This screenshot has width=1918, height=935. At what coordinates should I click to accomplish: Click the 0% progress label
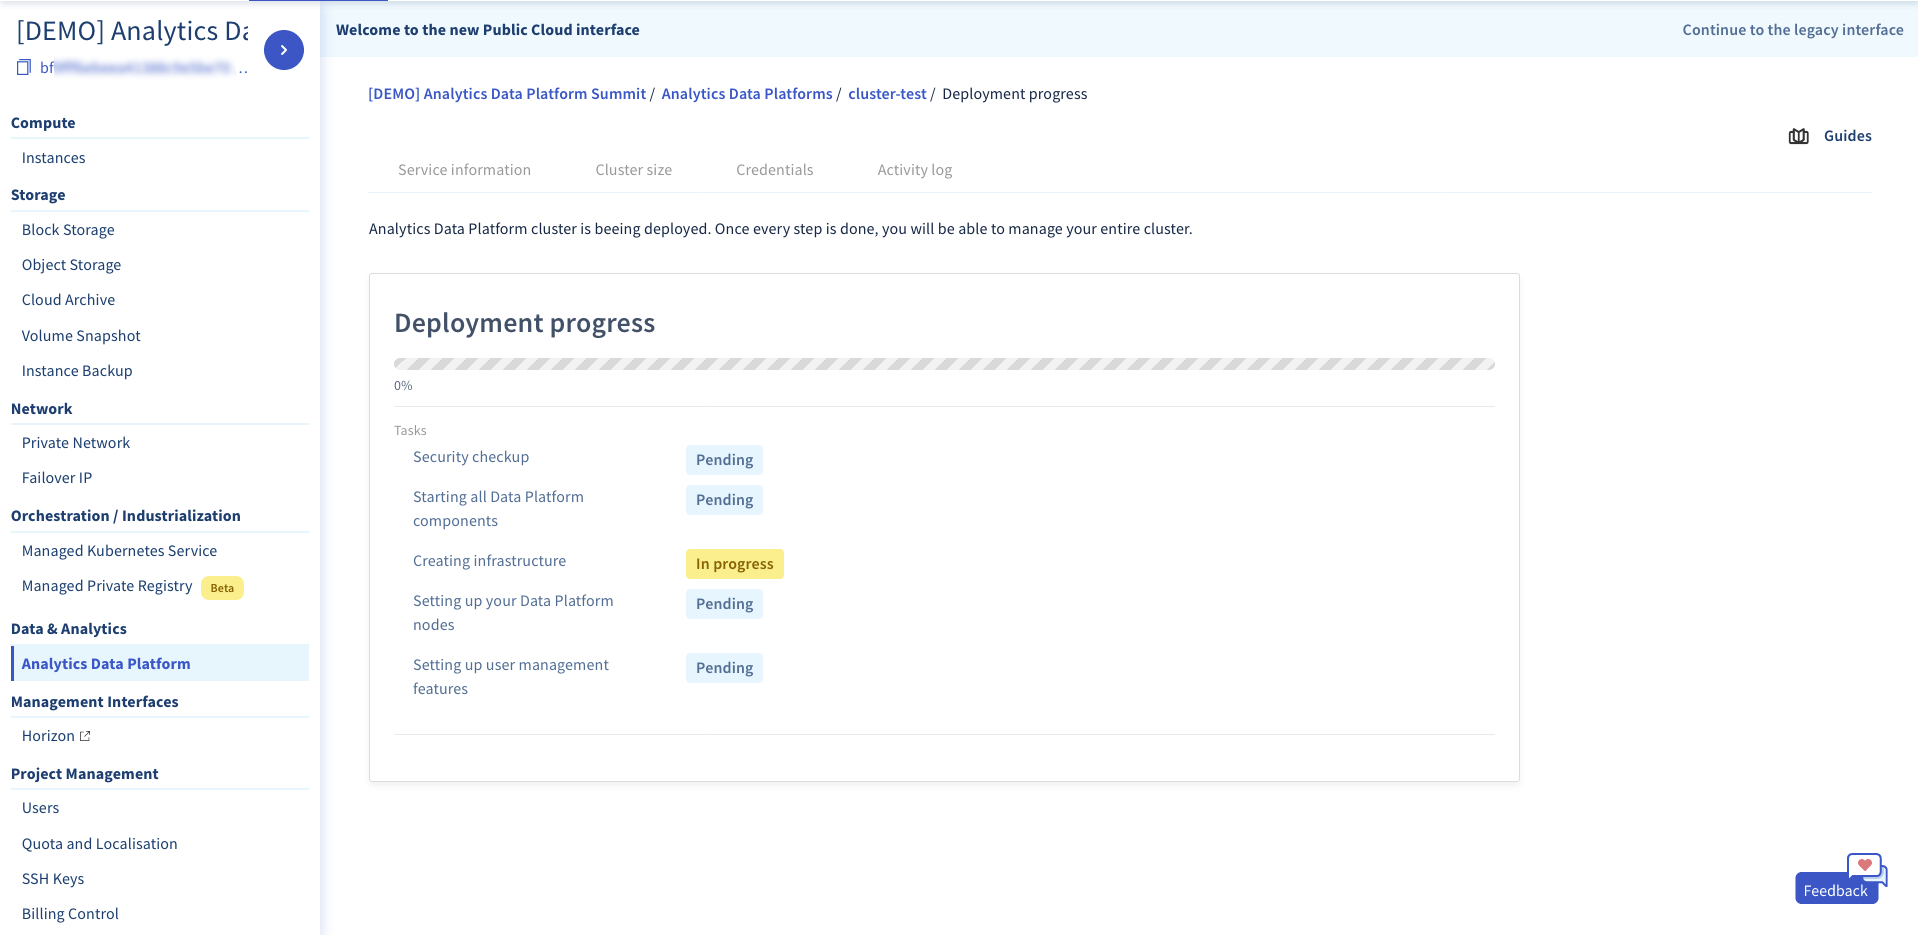[x=403, y=386]
